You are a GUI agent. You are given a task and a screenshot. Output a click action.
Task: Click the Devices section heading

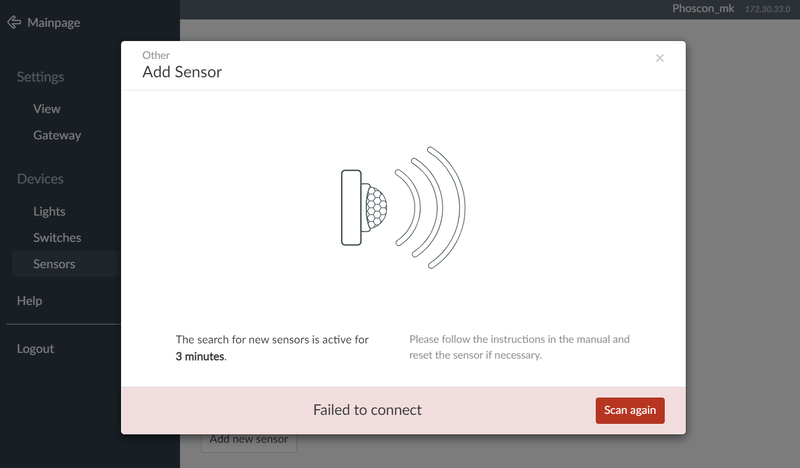point(40,179)
